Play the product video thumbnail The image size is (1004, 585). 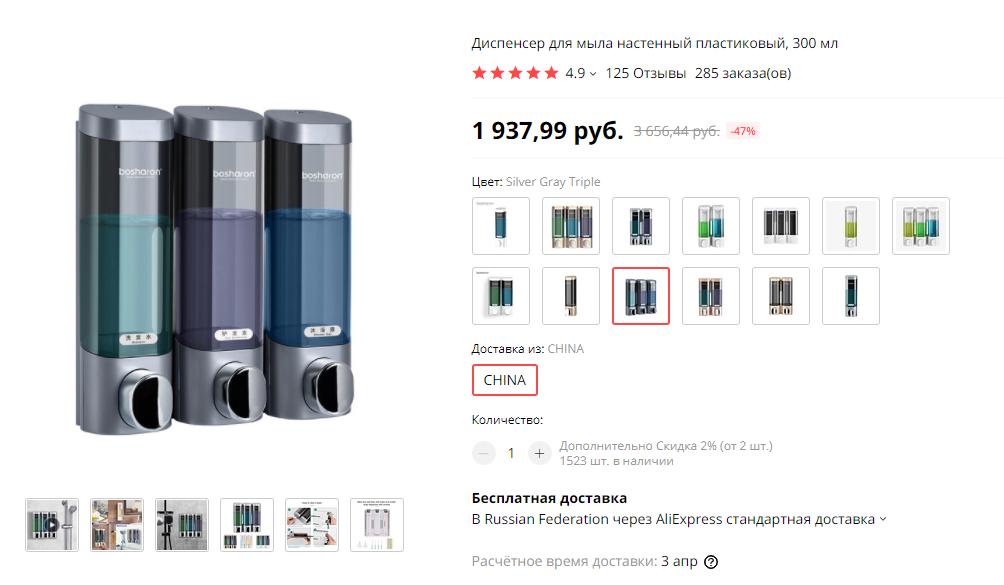[52, 525]
